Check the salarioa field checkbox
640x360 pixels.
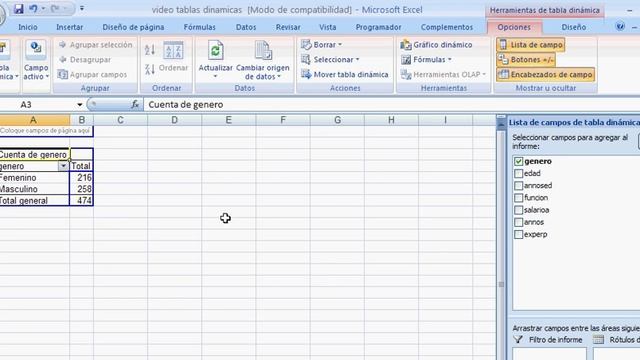click(518, 210)
